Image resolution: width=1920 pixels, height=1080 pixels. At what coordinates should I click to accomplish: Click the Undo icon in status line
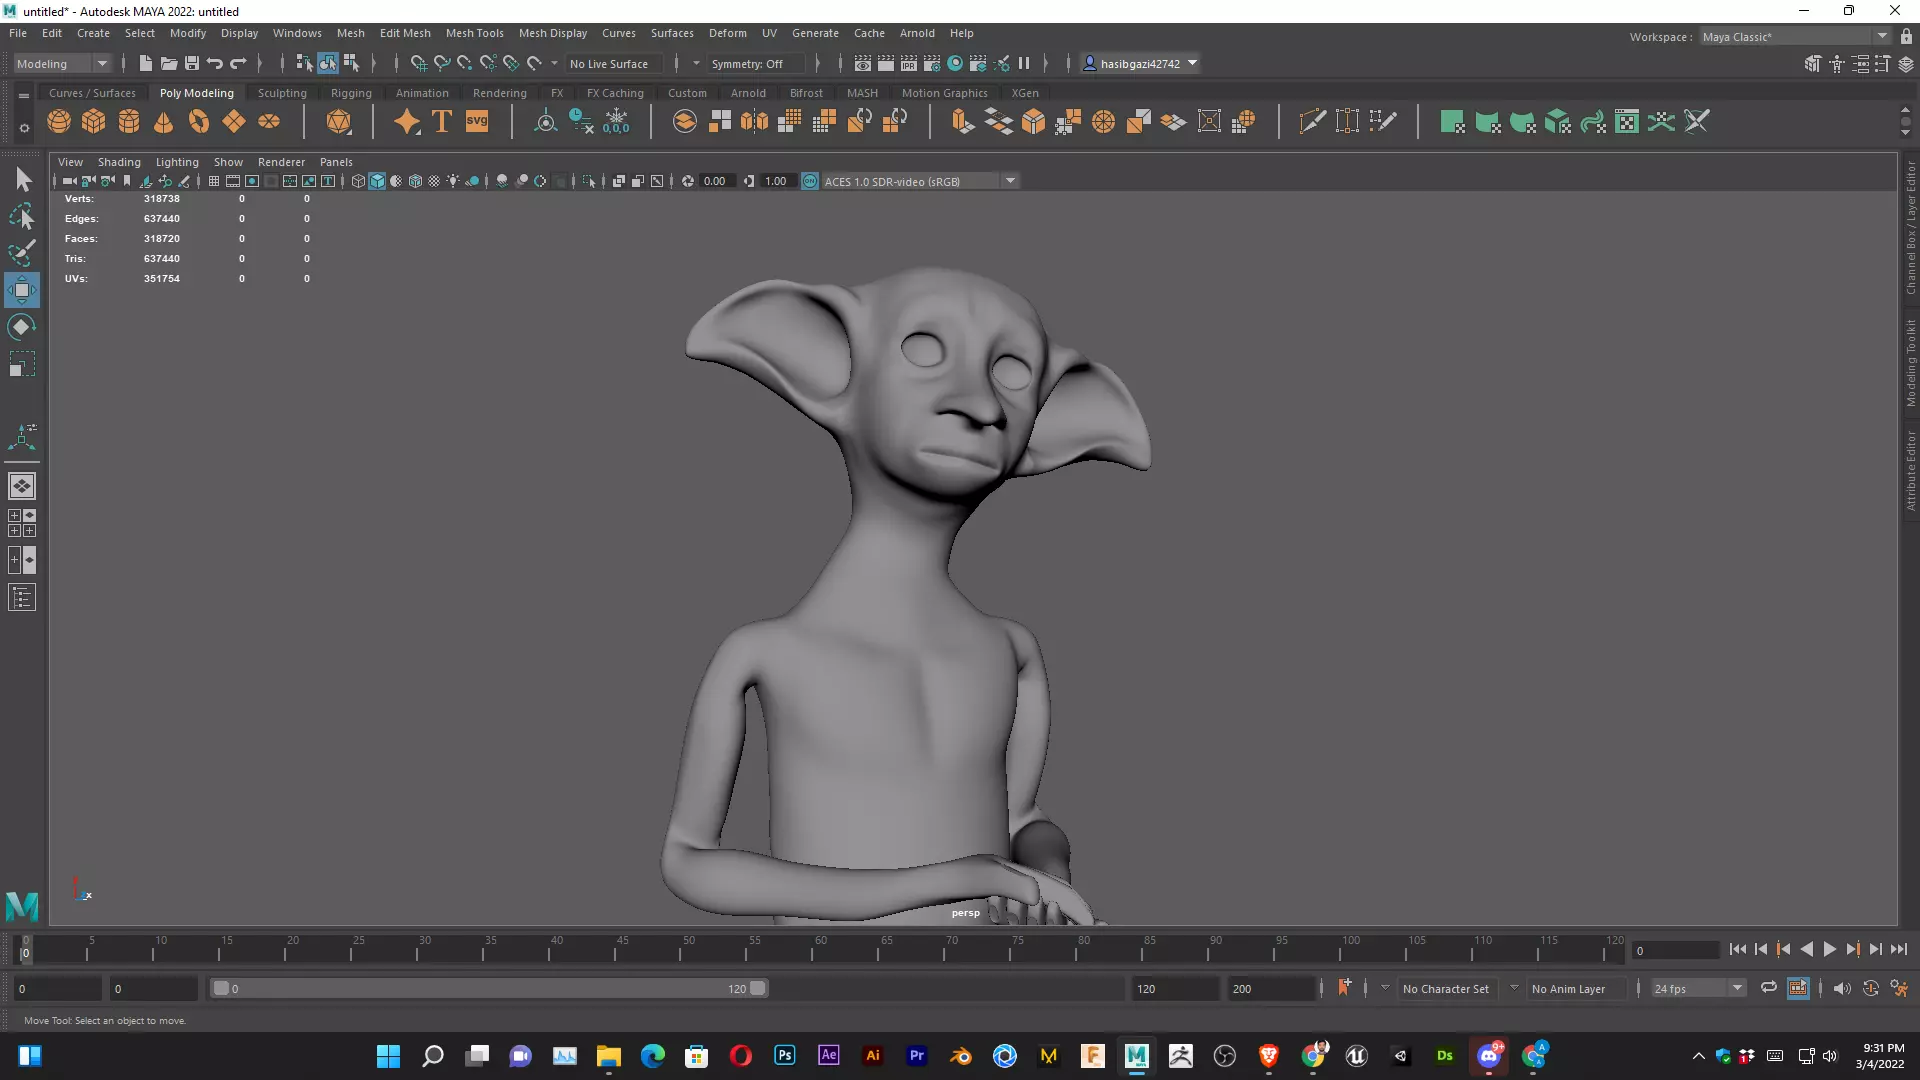point(215,64)
